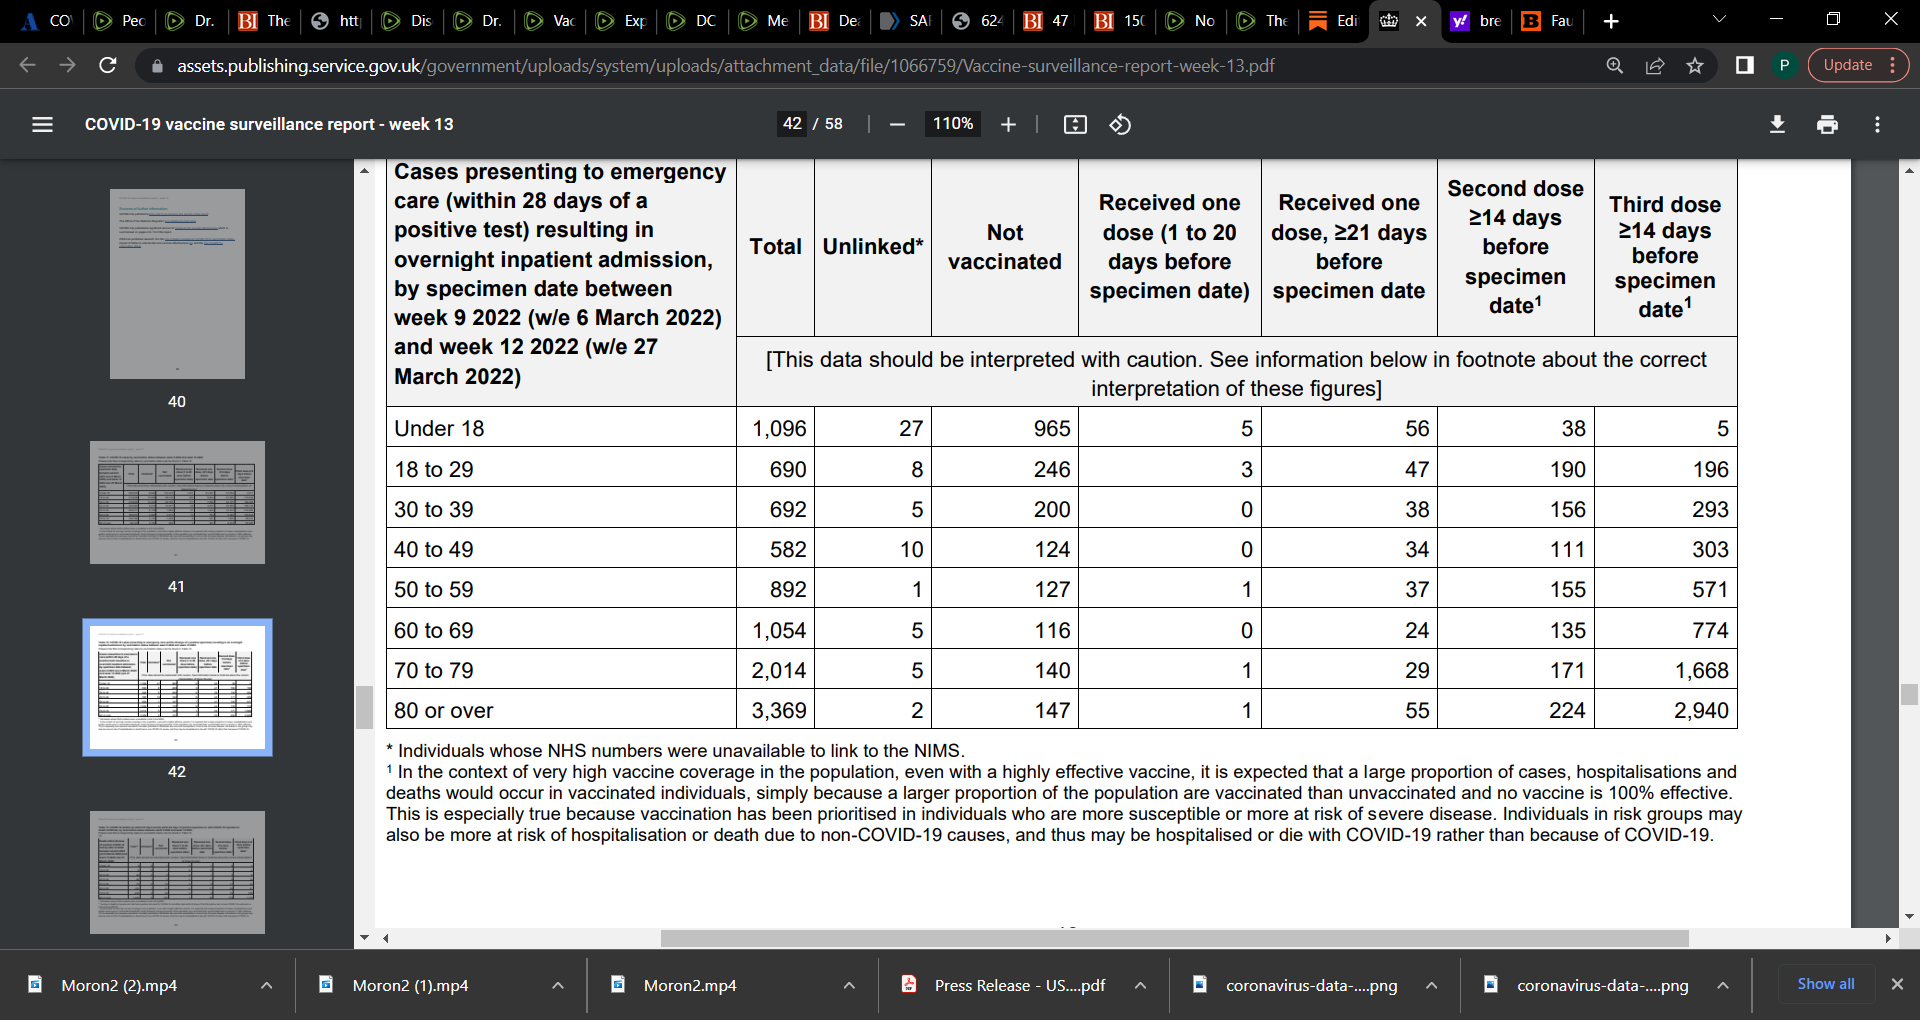The image size is (1920, 1020).
Task: Switch to the 'Dis' browser tab
Action: (406, 21)
